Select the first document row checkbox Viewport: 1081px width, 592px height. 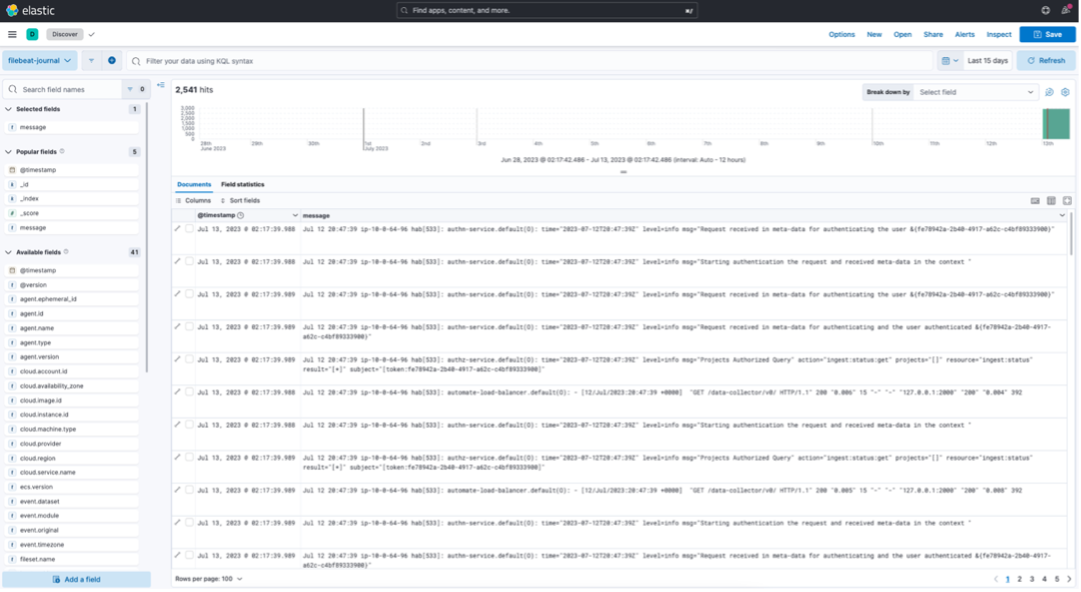coord(189,229)
